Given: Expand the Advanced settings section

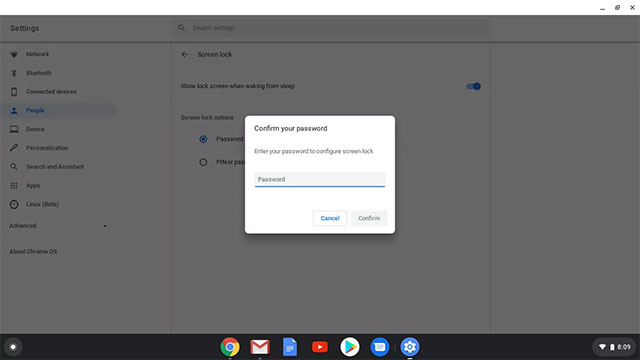Looking at the screenshot, I should pyautogui.click(x=58, y=226).
